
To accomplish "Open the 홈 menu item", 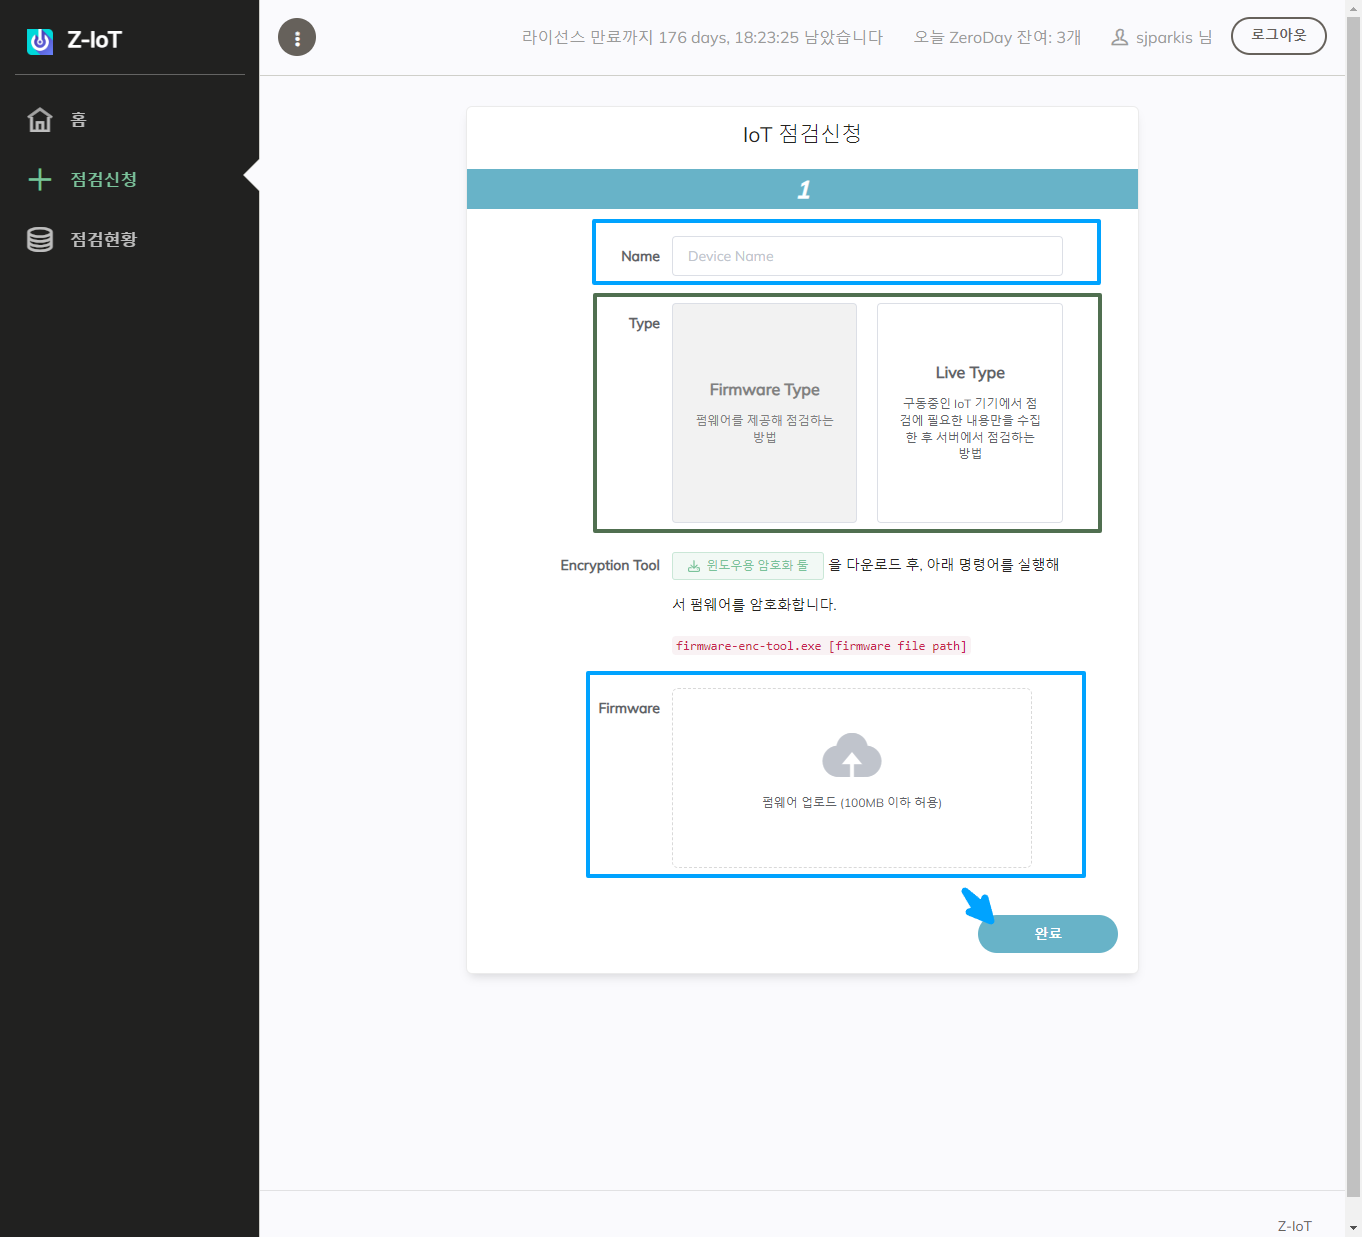I will pos(79,120).
